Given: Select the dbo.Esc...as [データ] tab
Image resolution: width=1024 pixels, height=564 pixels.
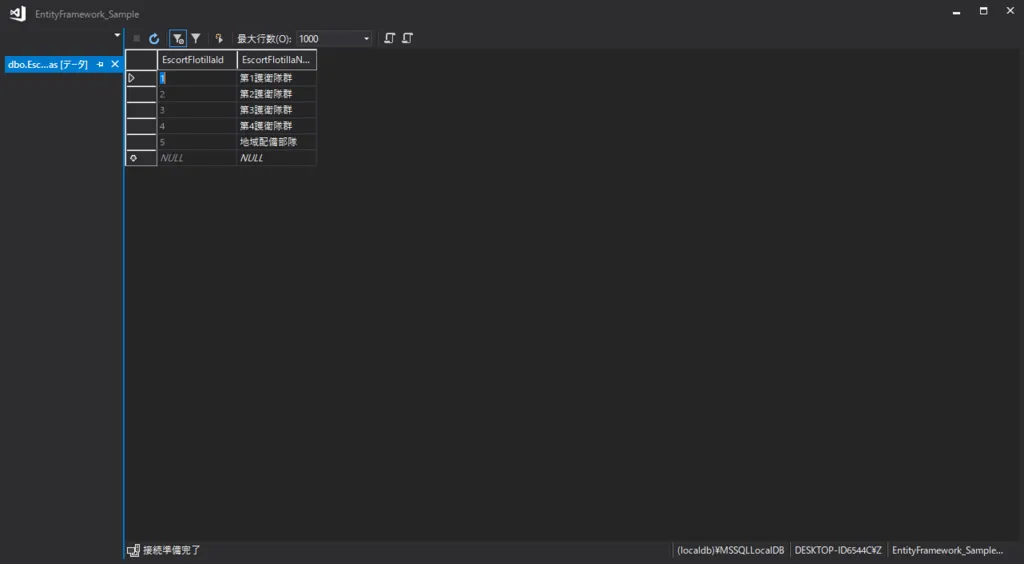Looking at the screenshot, I should click(47, 64).
